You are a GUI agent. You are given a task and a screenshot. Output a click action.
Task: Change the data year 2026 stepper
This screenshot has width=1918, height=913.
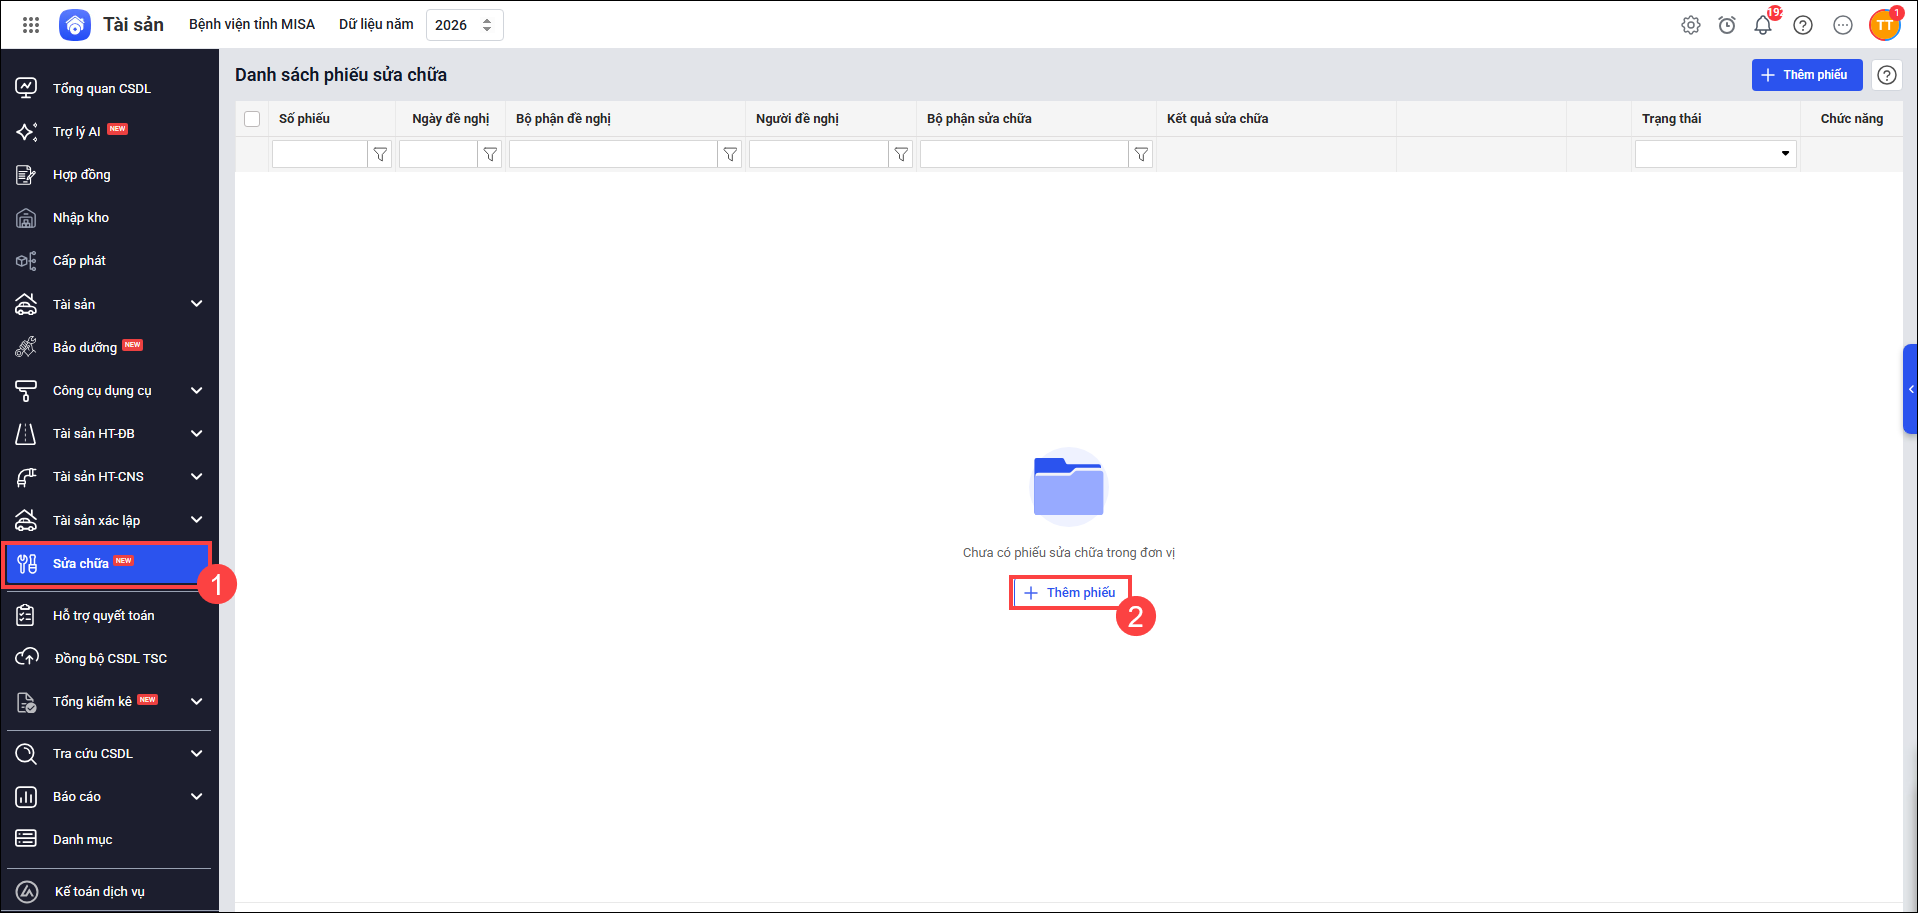pyautogui.click(x=487, y=25)
